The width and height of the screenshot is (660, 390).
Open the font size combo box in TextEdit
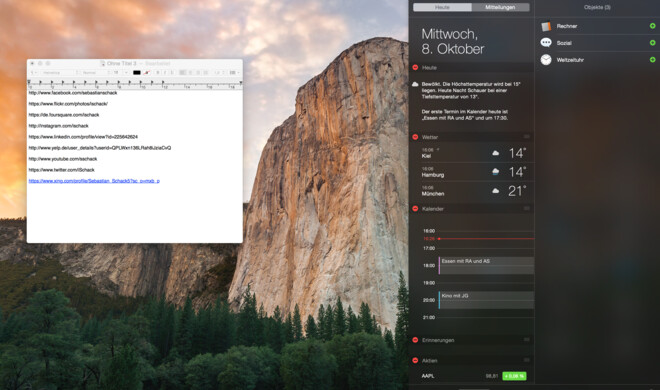(x=120, y=72)
